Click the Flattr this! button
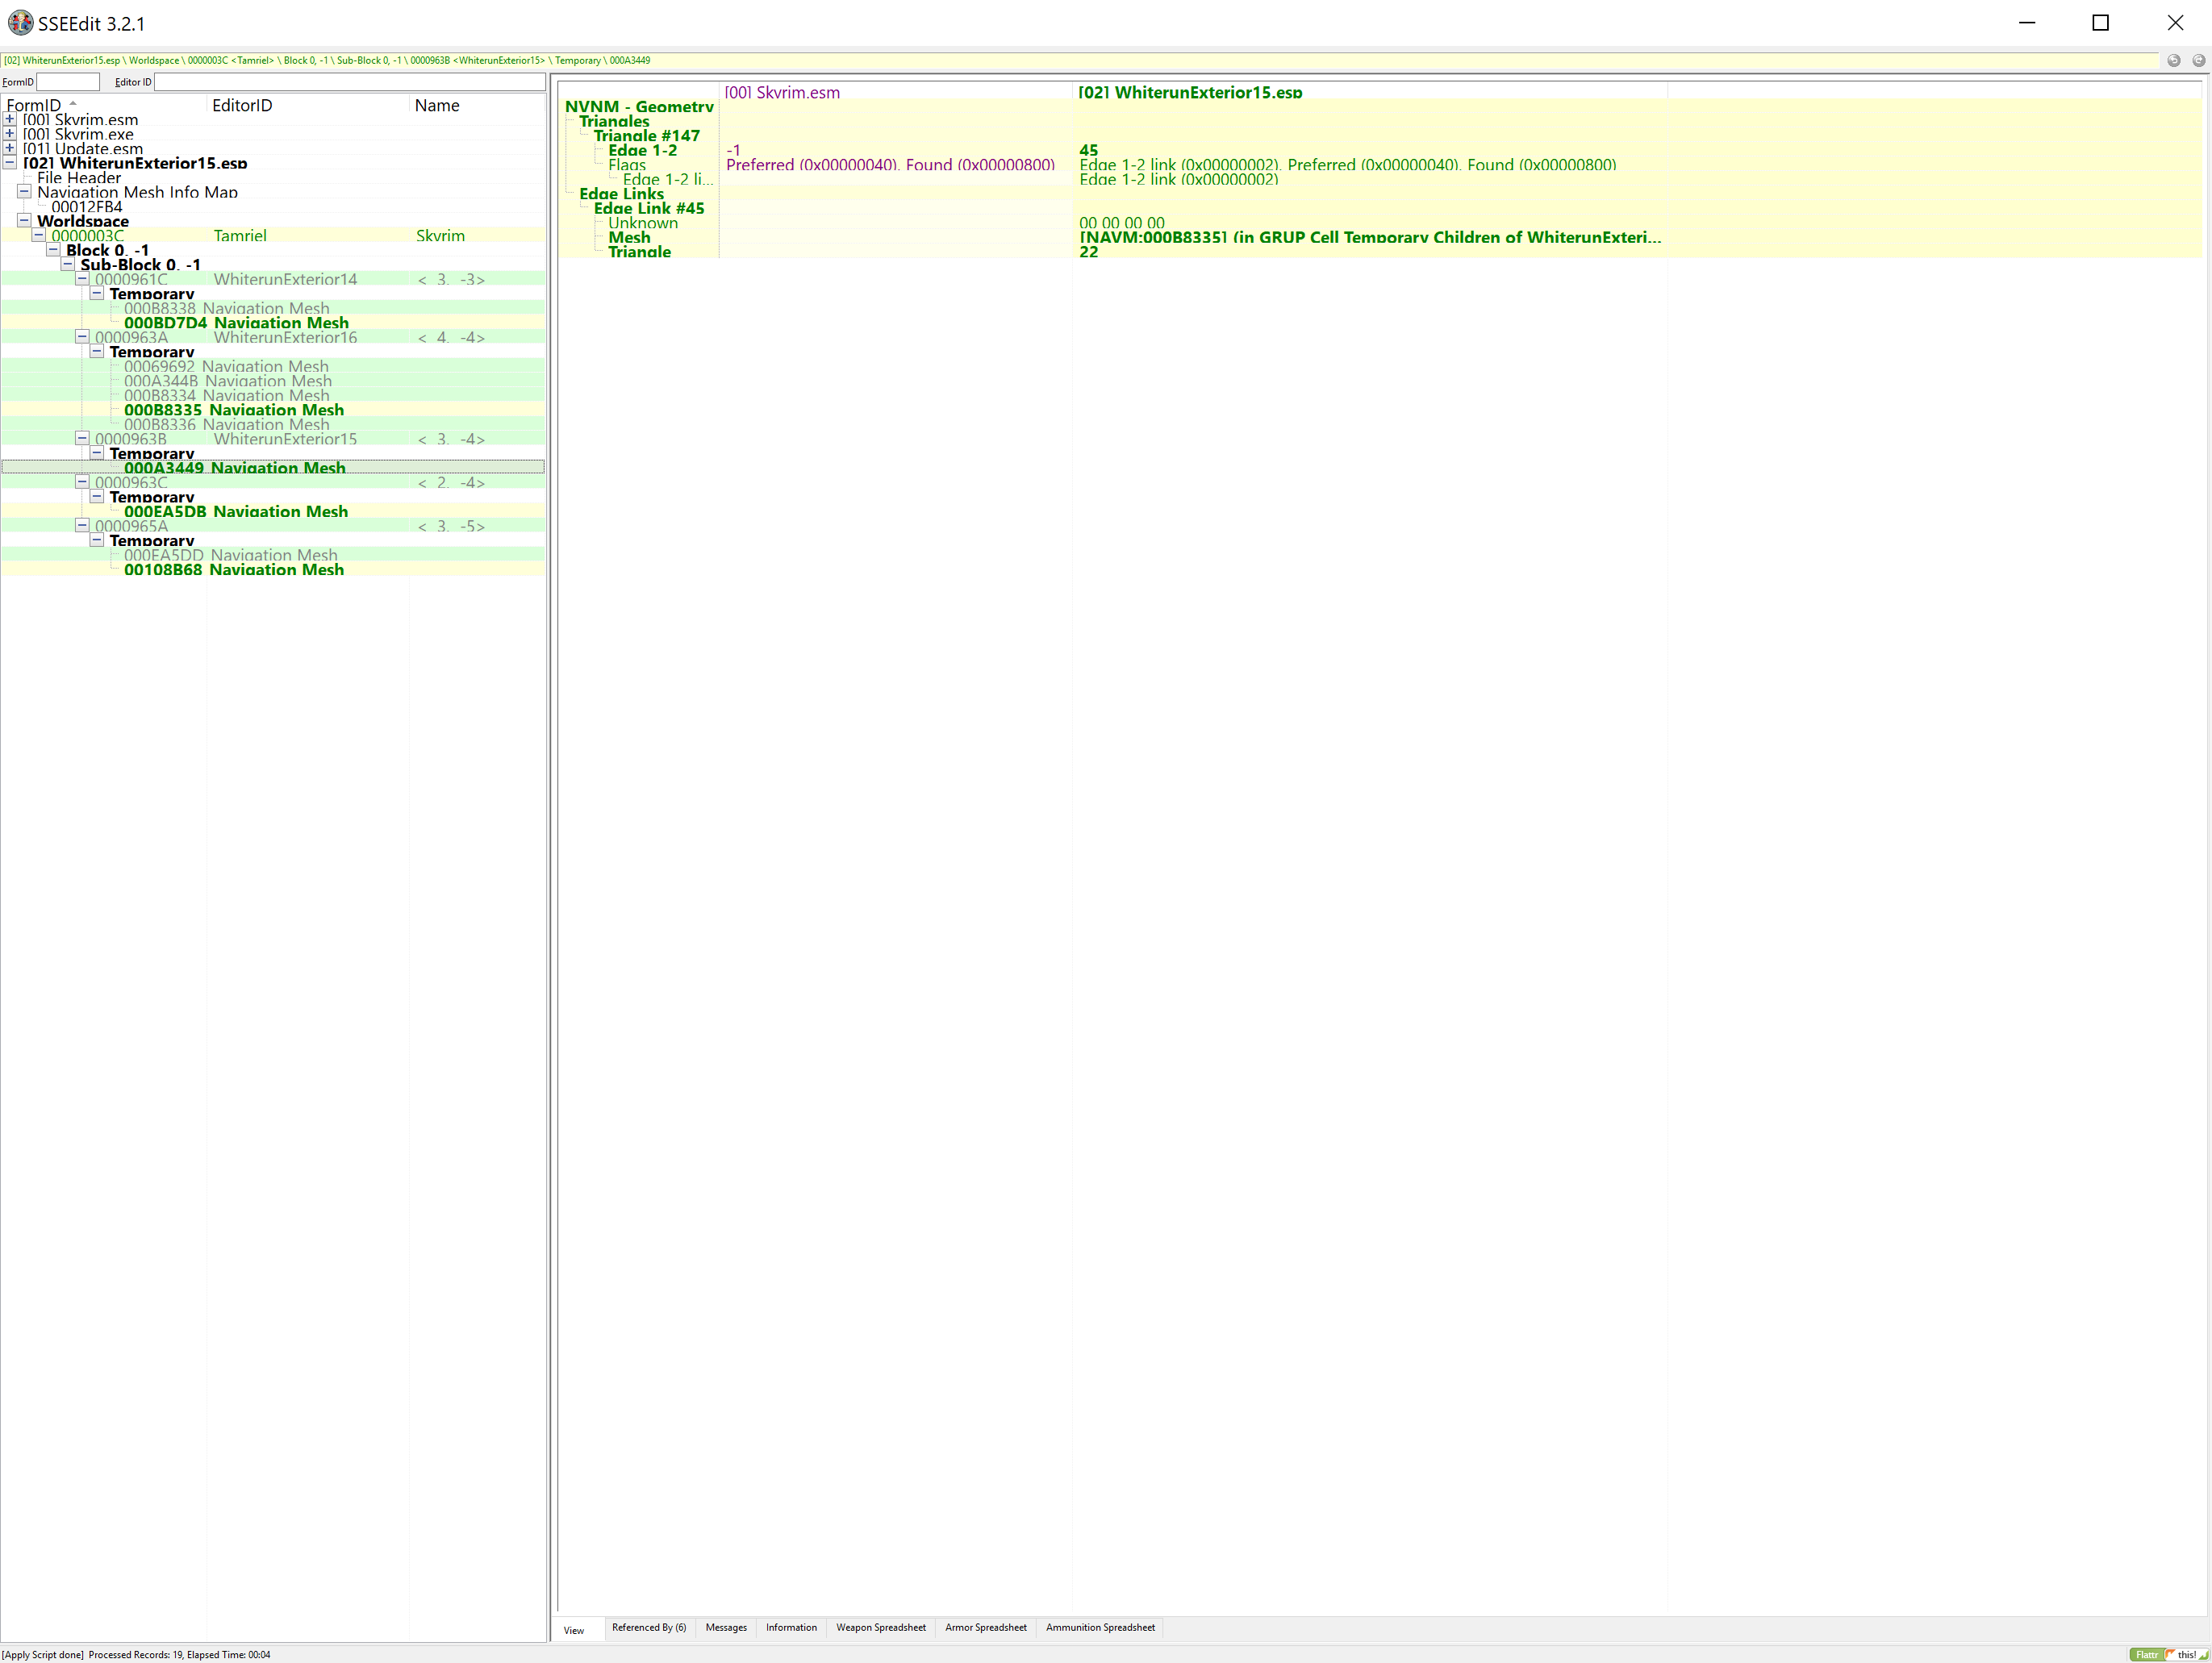Image resolution: width=2212 pixels, height=1663 pixels. pyautogui.click(x=2168, y=1654)
